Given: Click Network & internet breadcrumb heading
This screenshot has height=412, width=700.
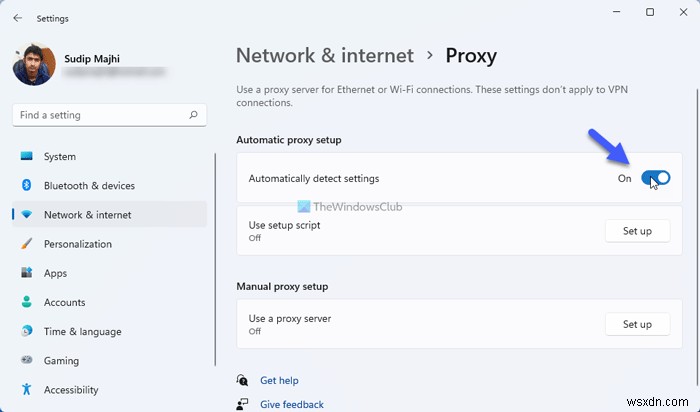Looking at the screenshot, I should (324, 55).
